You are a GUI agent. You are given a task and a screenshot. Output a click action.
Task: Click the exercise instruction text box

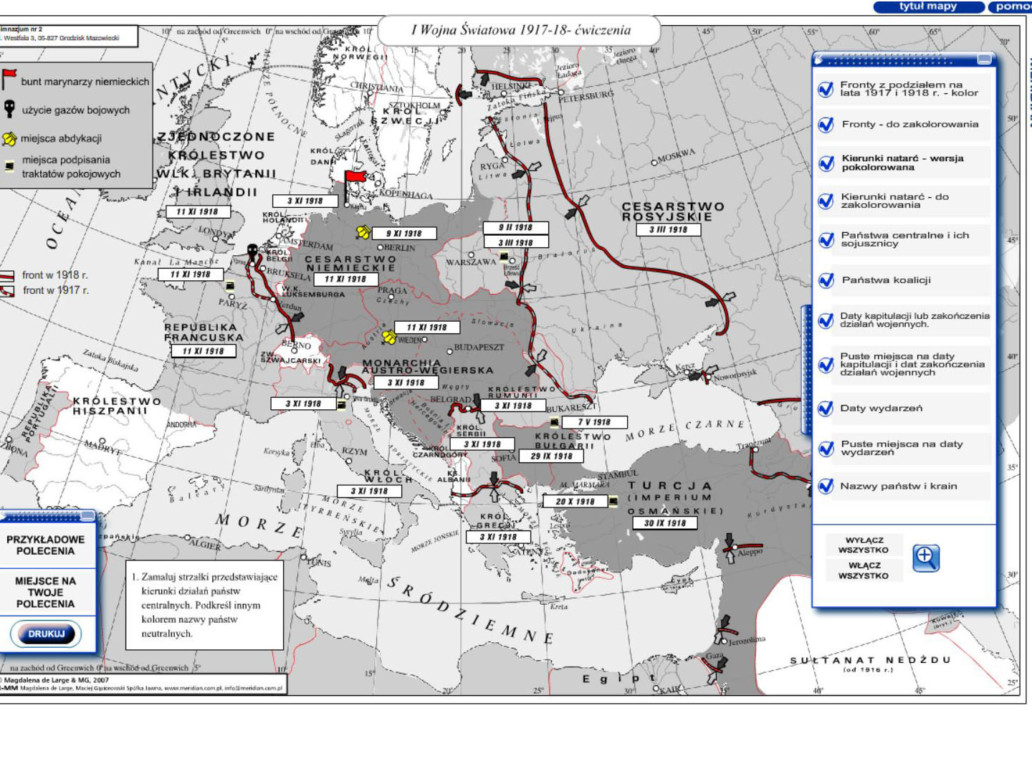[x=206, y=605]
